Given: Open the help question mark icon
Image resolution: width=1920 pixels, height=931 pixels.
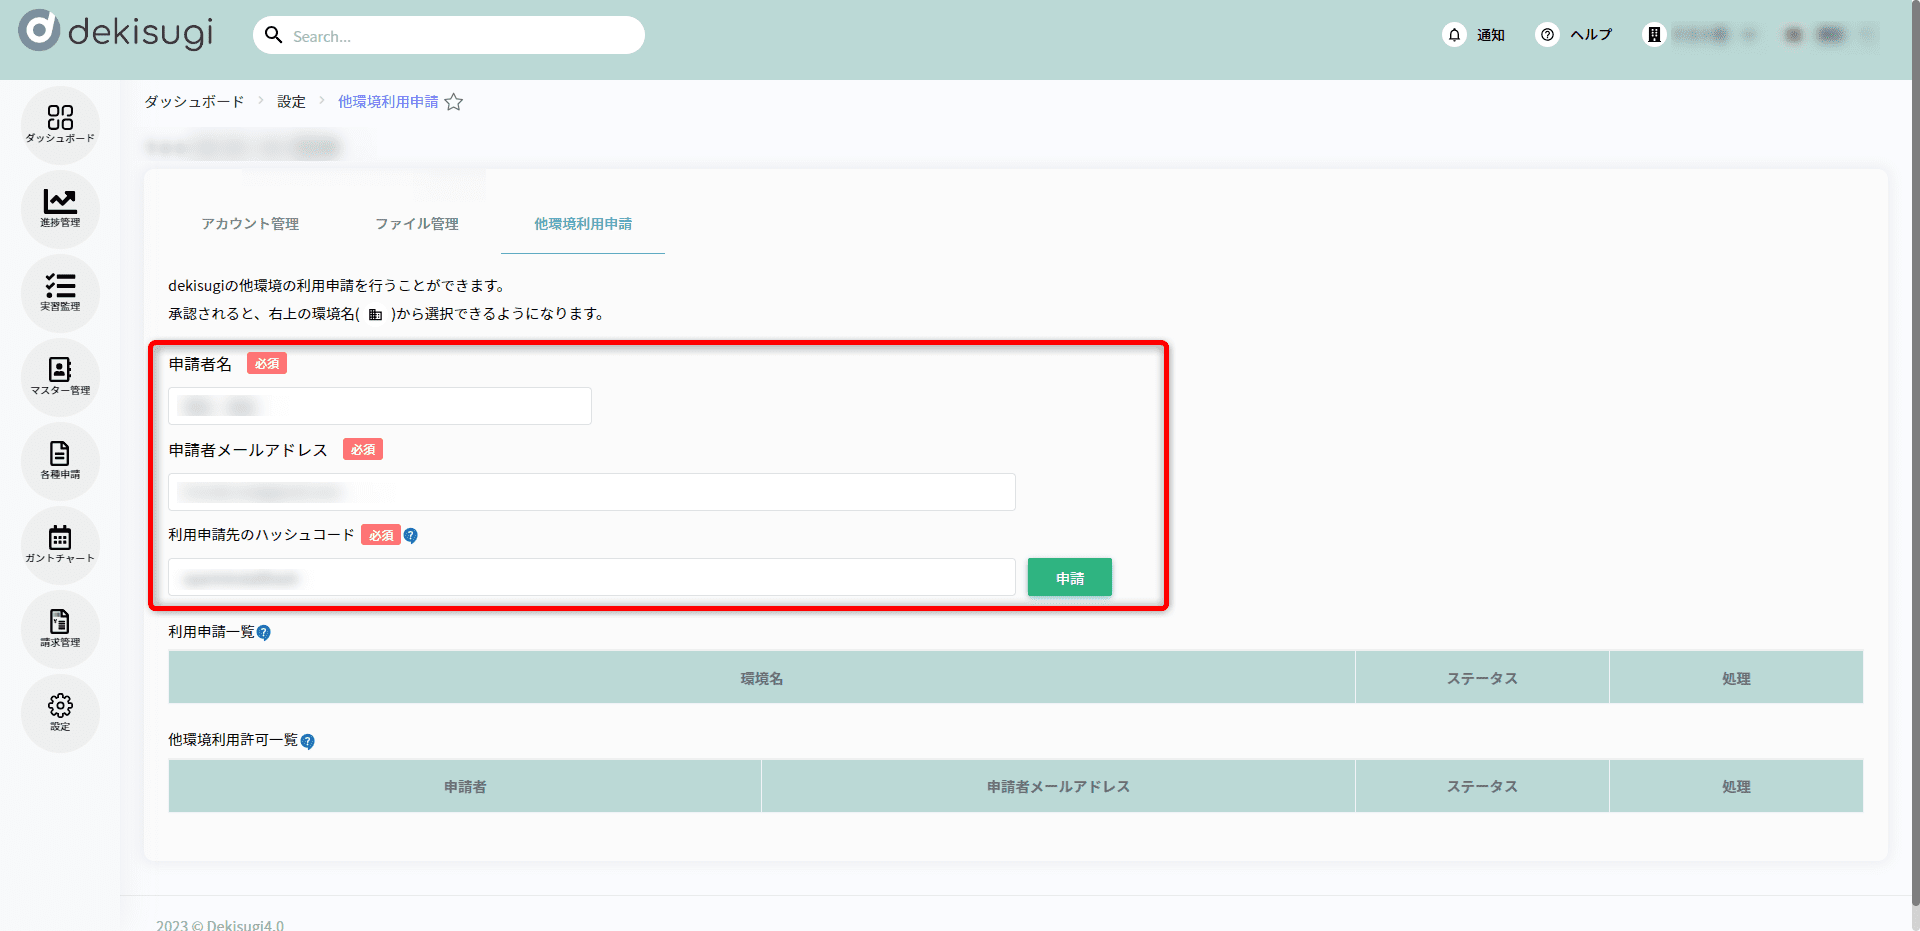Looking at the screenshot, I should pyautogui.click(x=1547, y=35).
